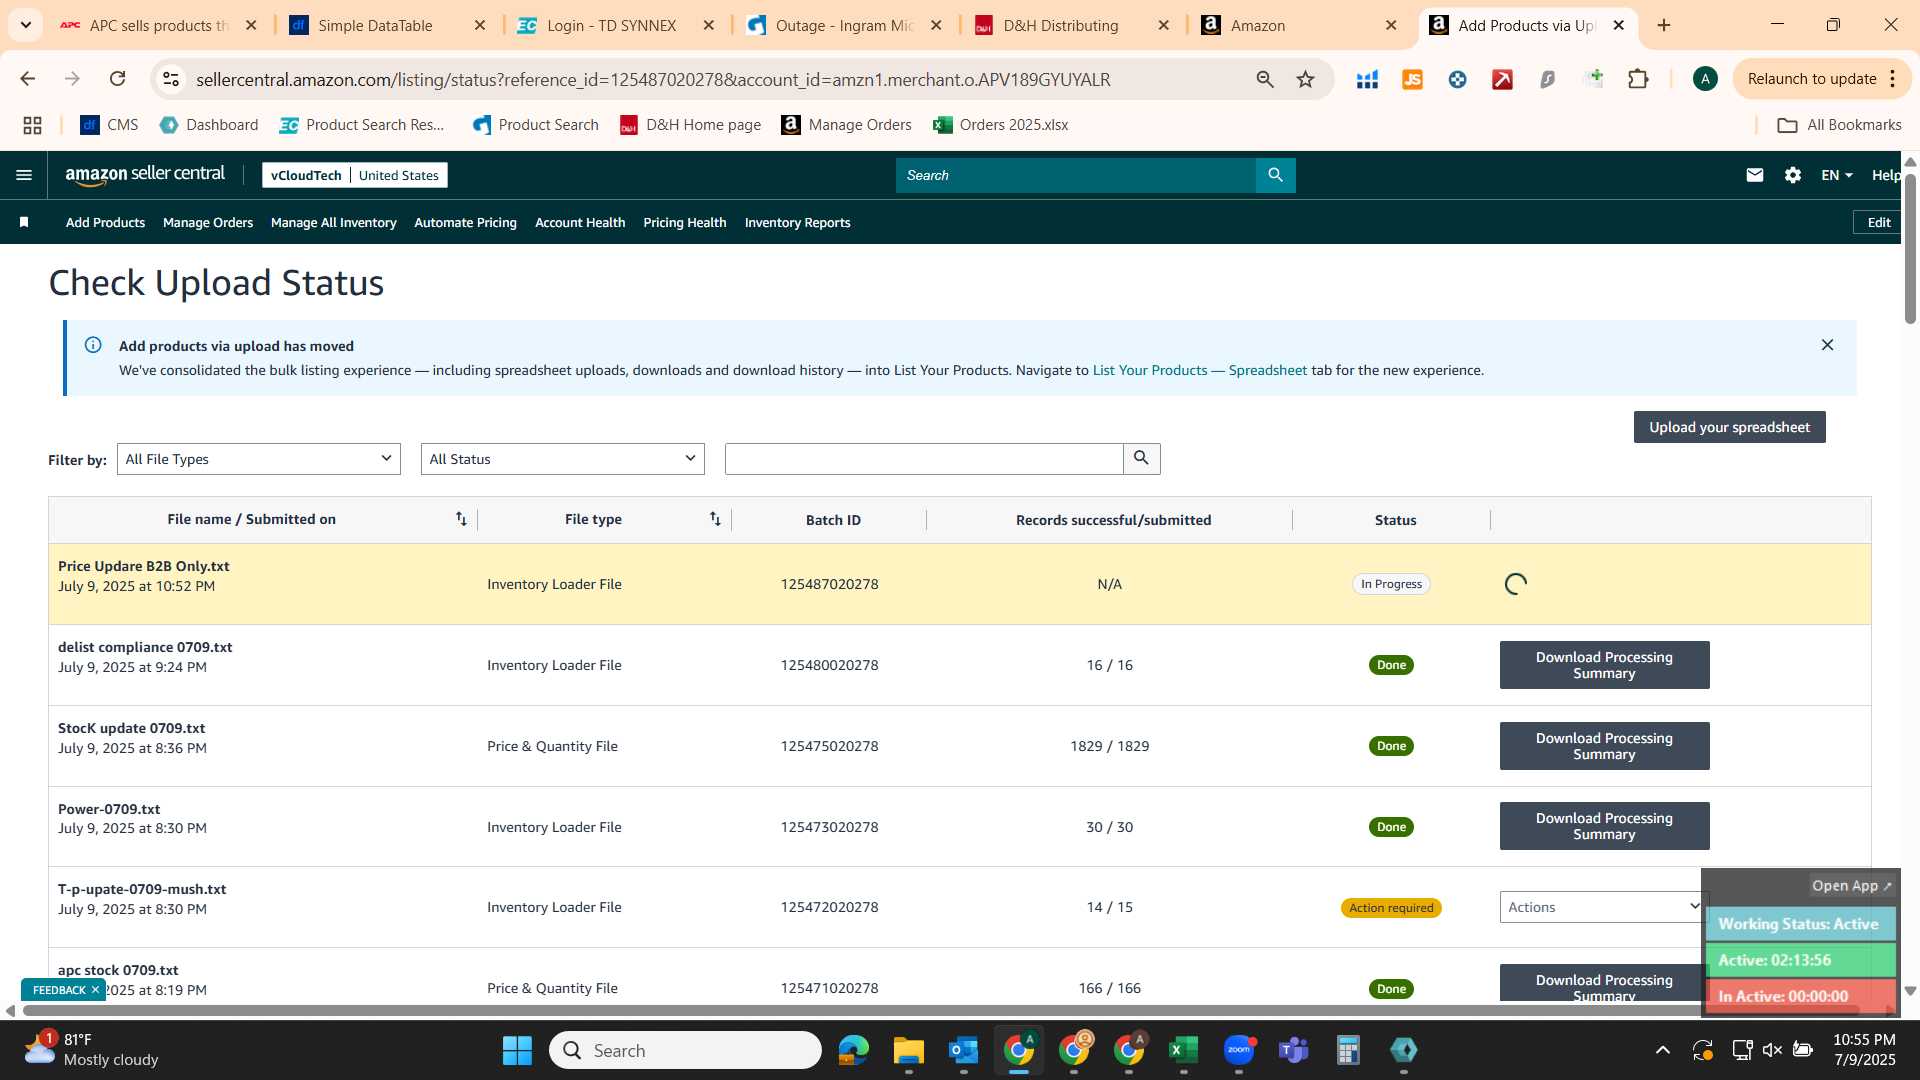
Task: Open Microsoft Edge from the taskbar
Action: pos(853,1050)
